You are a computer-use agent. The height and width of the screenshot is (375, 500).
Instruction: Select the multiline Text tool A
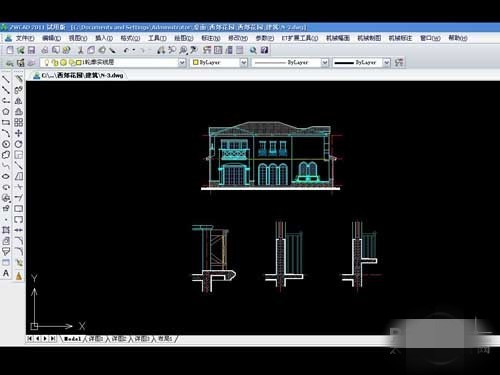(6, 273)
